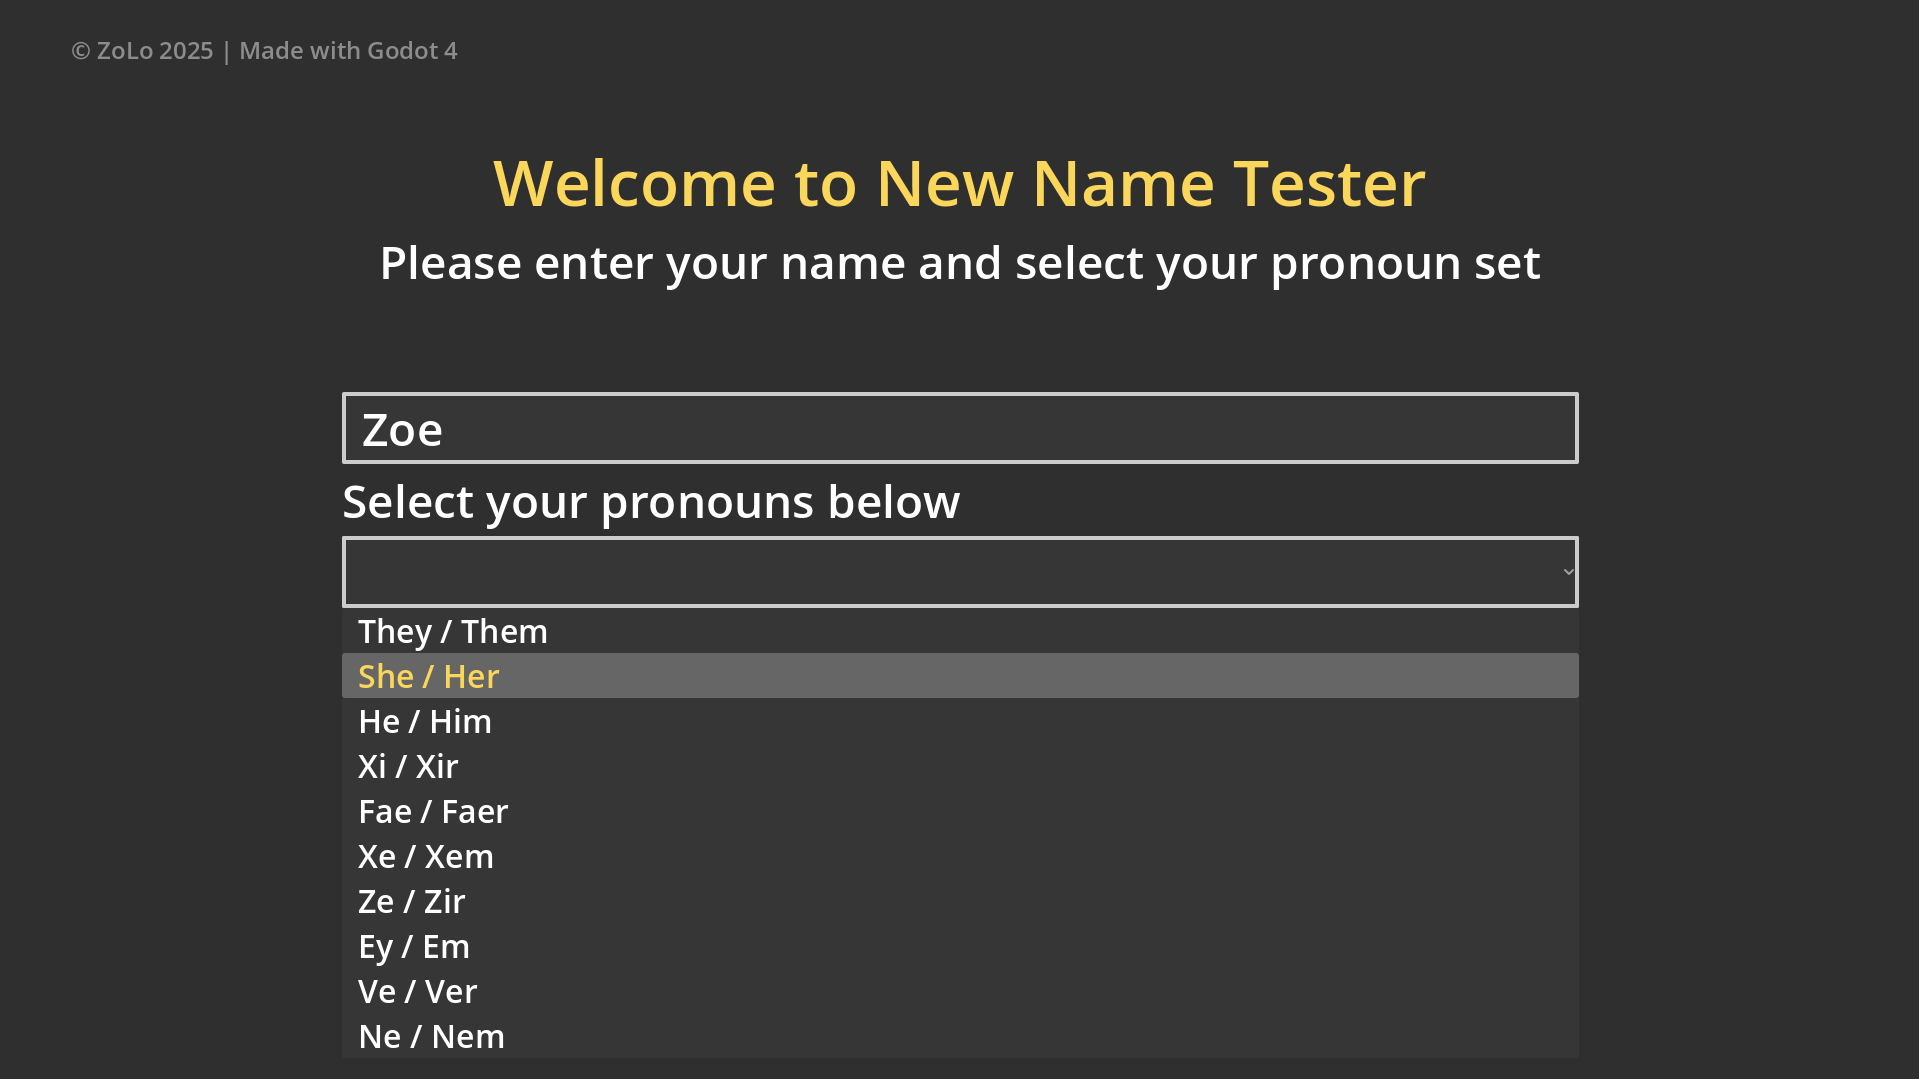The height and width of the screenshot is (1079, 1919).
Task: Select the Ve / Ver option
Action: pyautogui.click(x=417, y=991)
